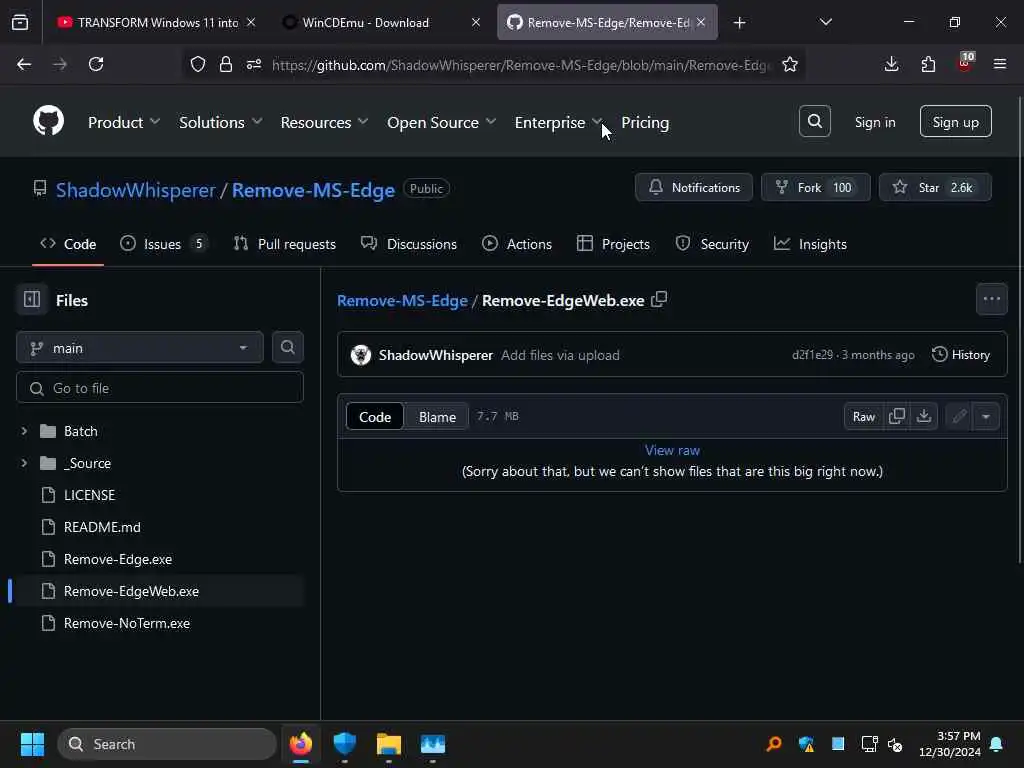Click the GitHub logo home icon

coord(48,121)
